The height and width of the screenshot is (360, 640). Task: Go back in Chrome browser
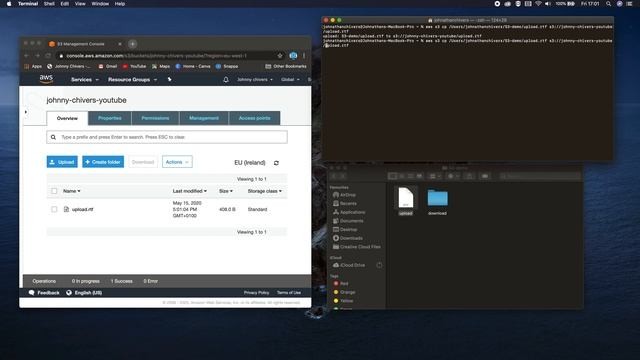coord(27,56)
